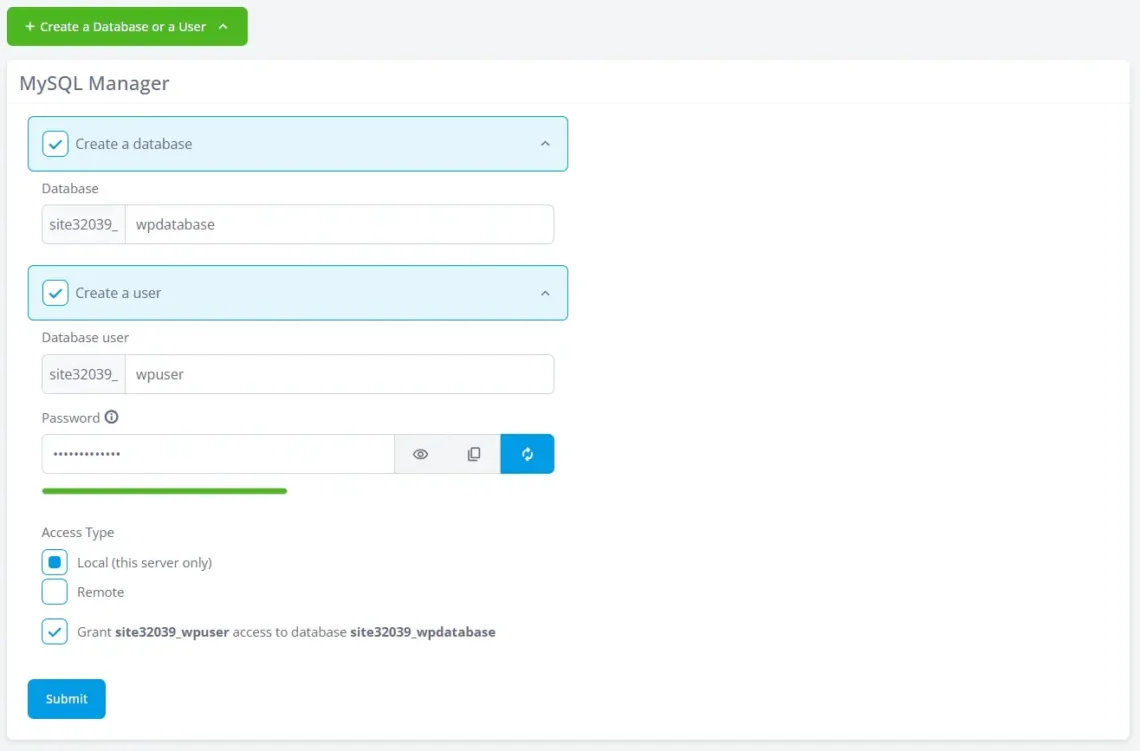Click the plus icon on the green button
1140x751 pixels.
[30, 28]
